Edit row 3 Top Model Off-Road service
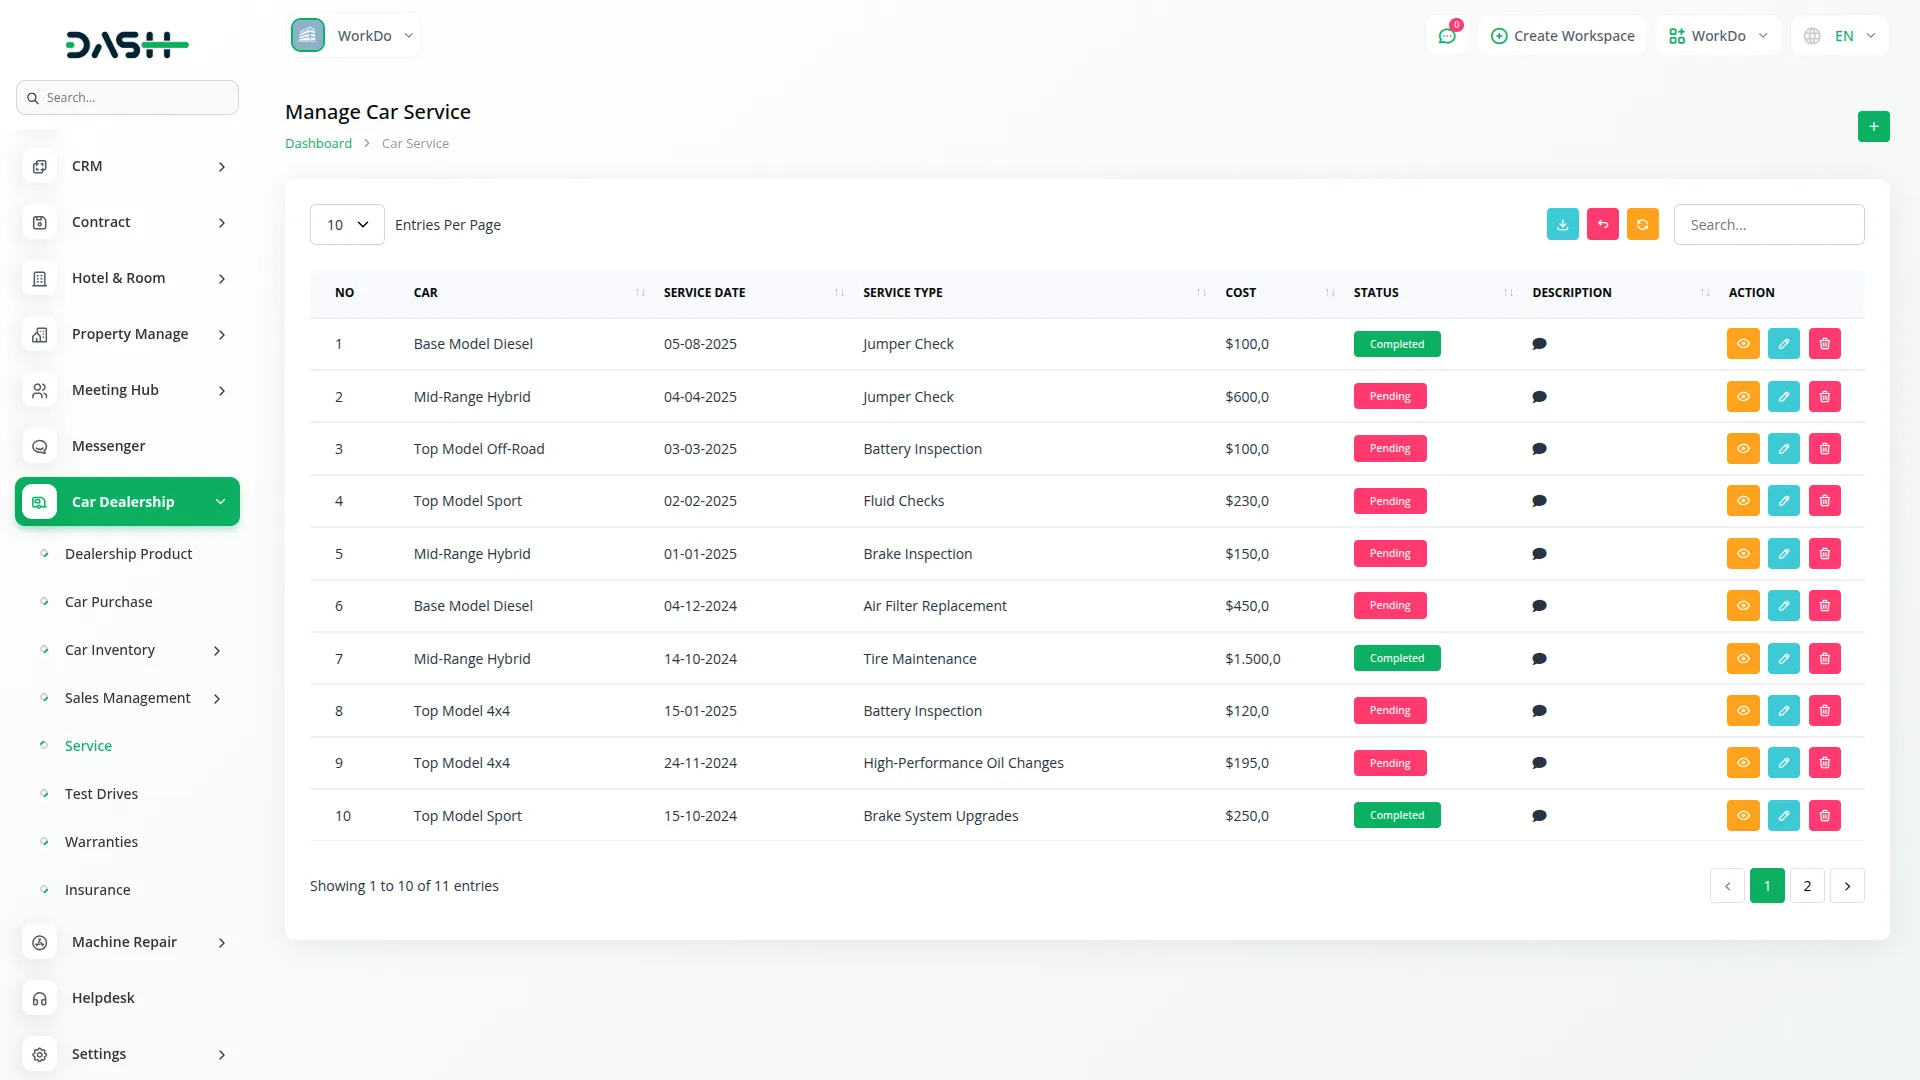Image resolution: width=1920 pixels, height=1080 pixels. coord(1783,449)
